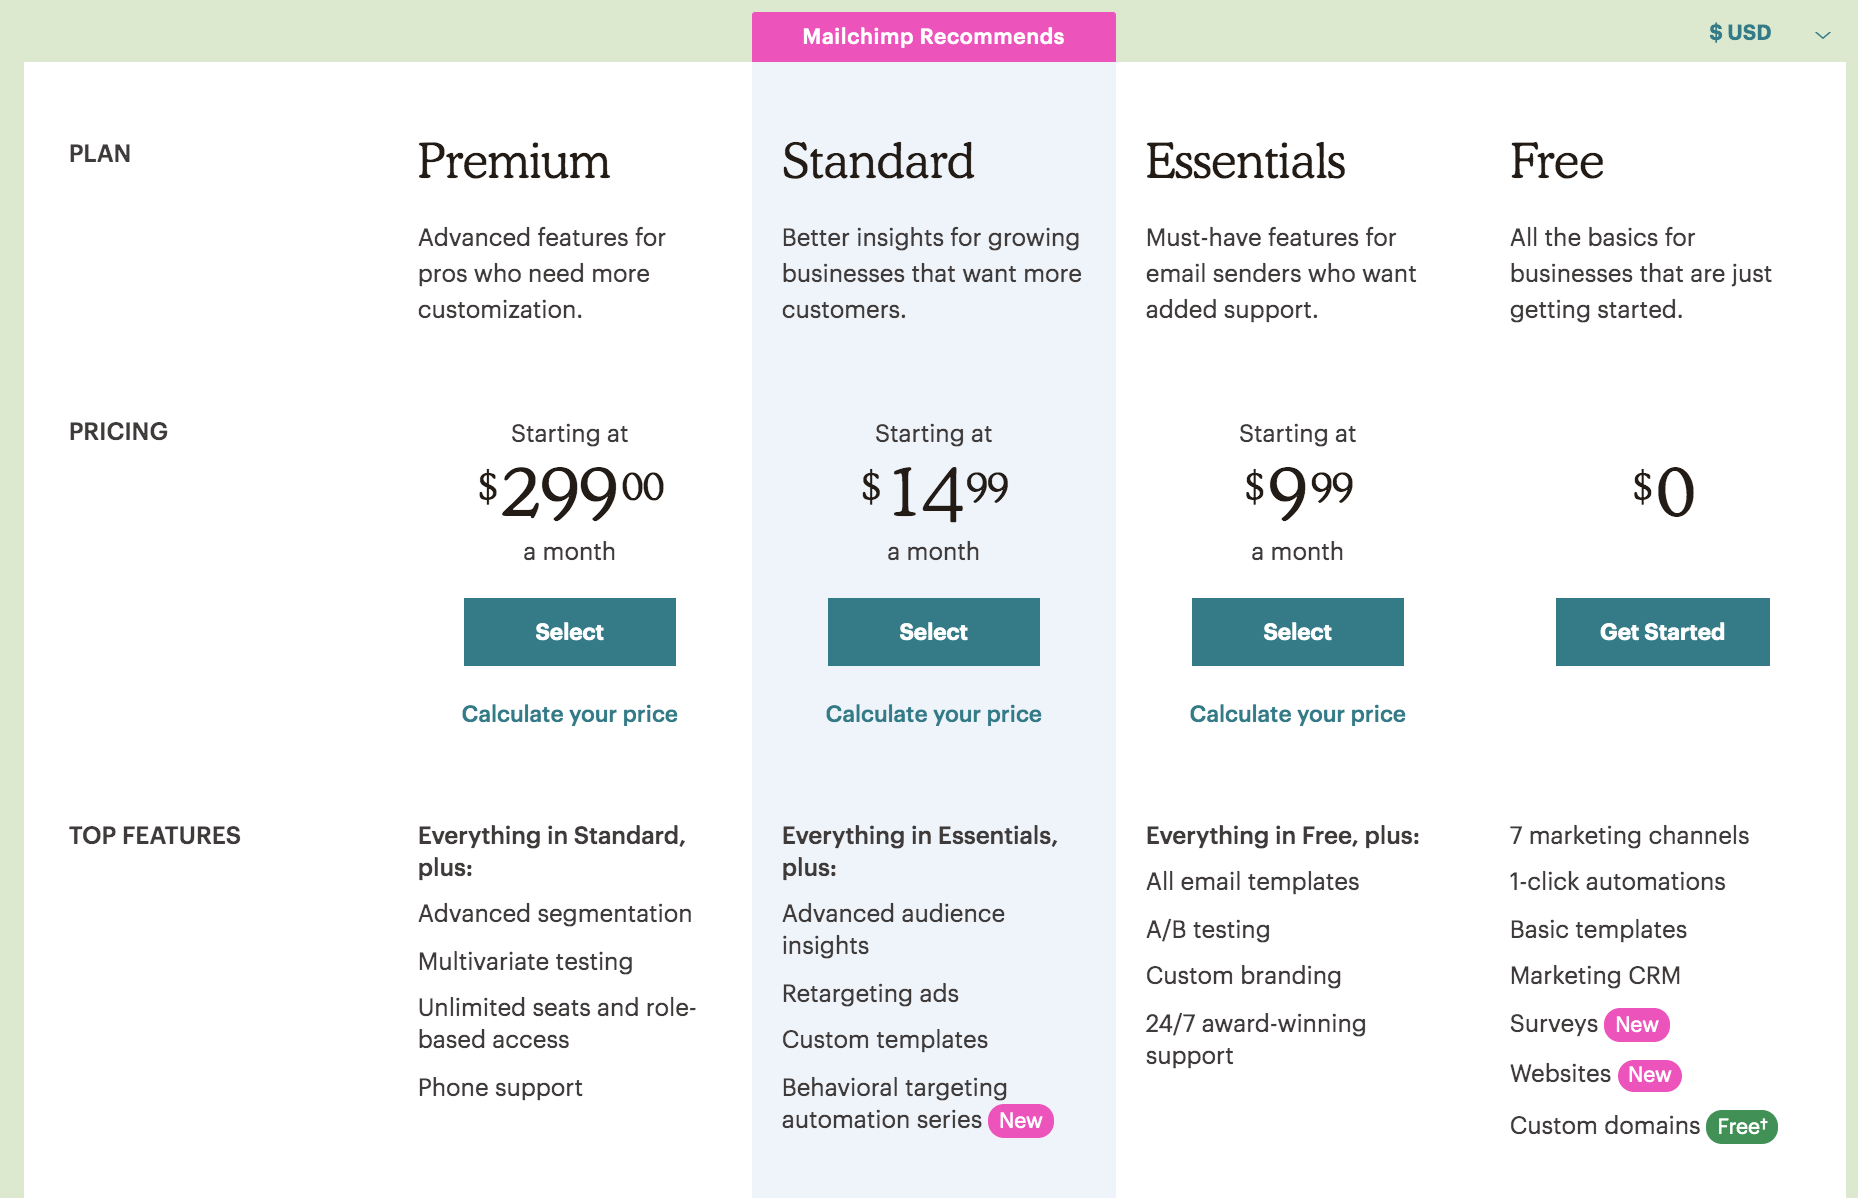Click the Premium plan heading
The width and height of the screenshot is (1858, 1198).
click(514, 162)
